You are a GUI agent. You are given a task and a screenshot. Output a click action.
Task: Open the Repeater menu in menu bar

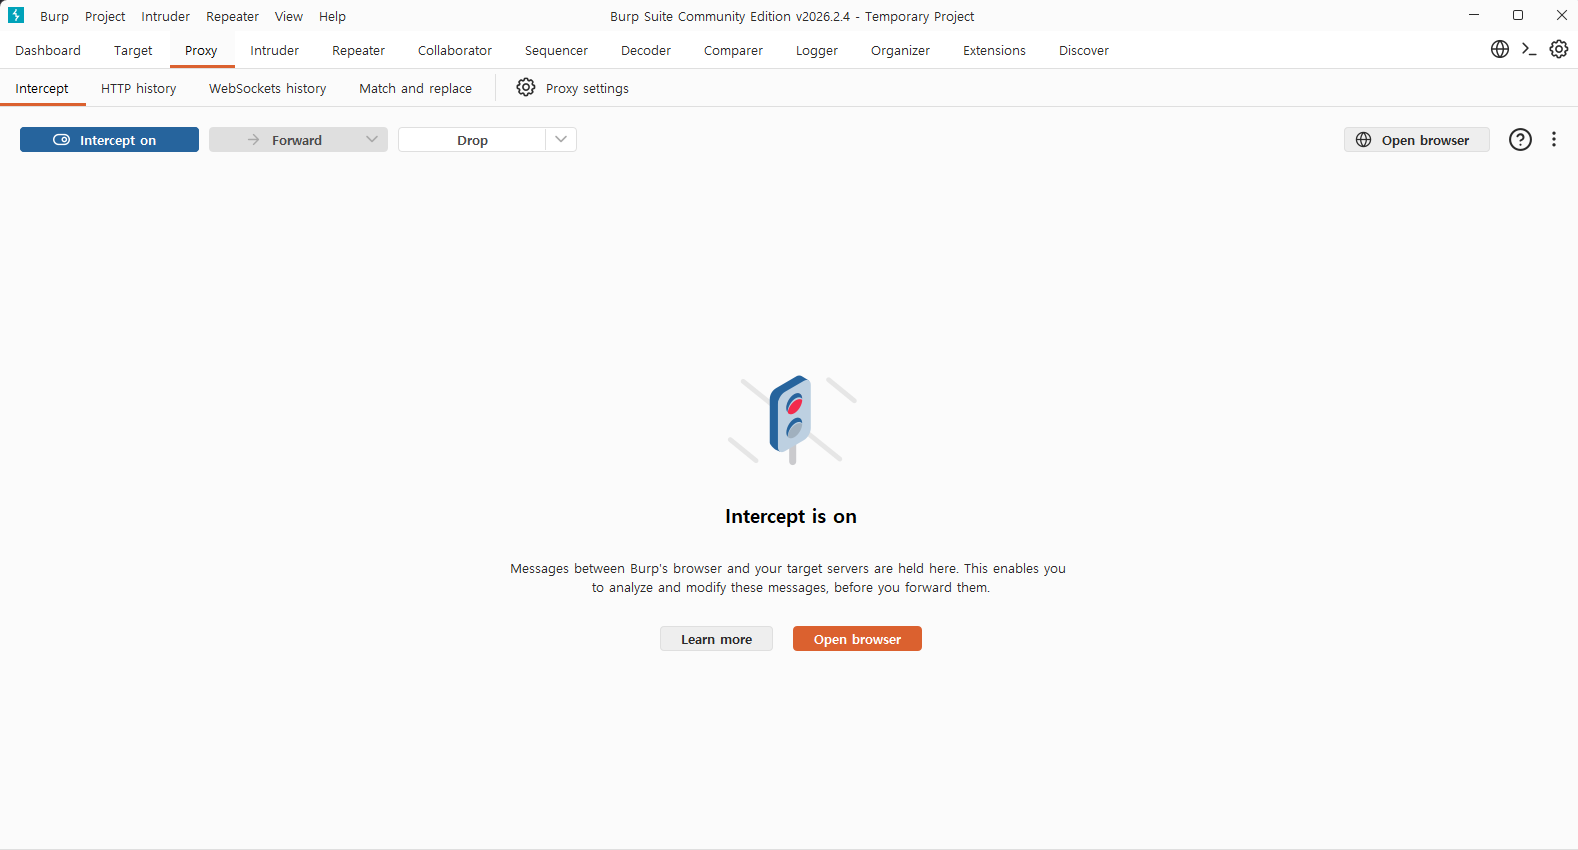232,16
